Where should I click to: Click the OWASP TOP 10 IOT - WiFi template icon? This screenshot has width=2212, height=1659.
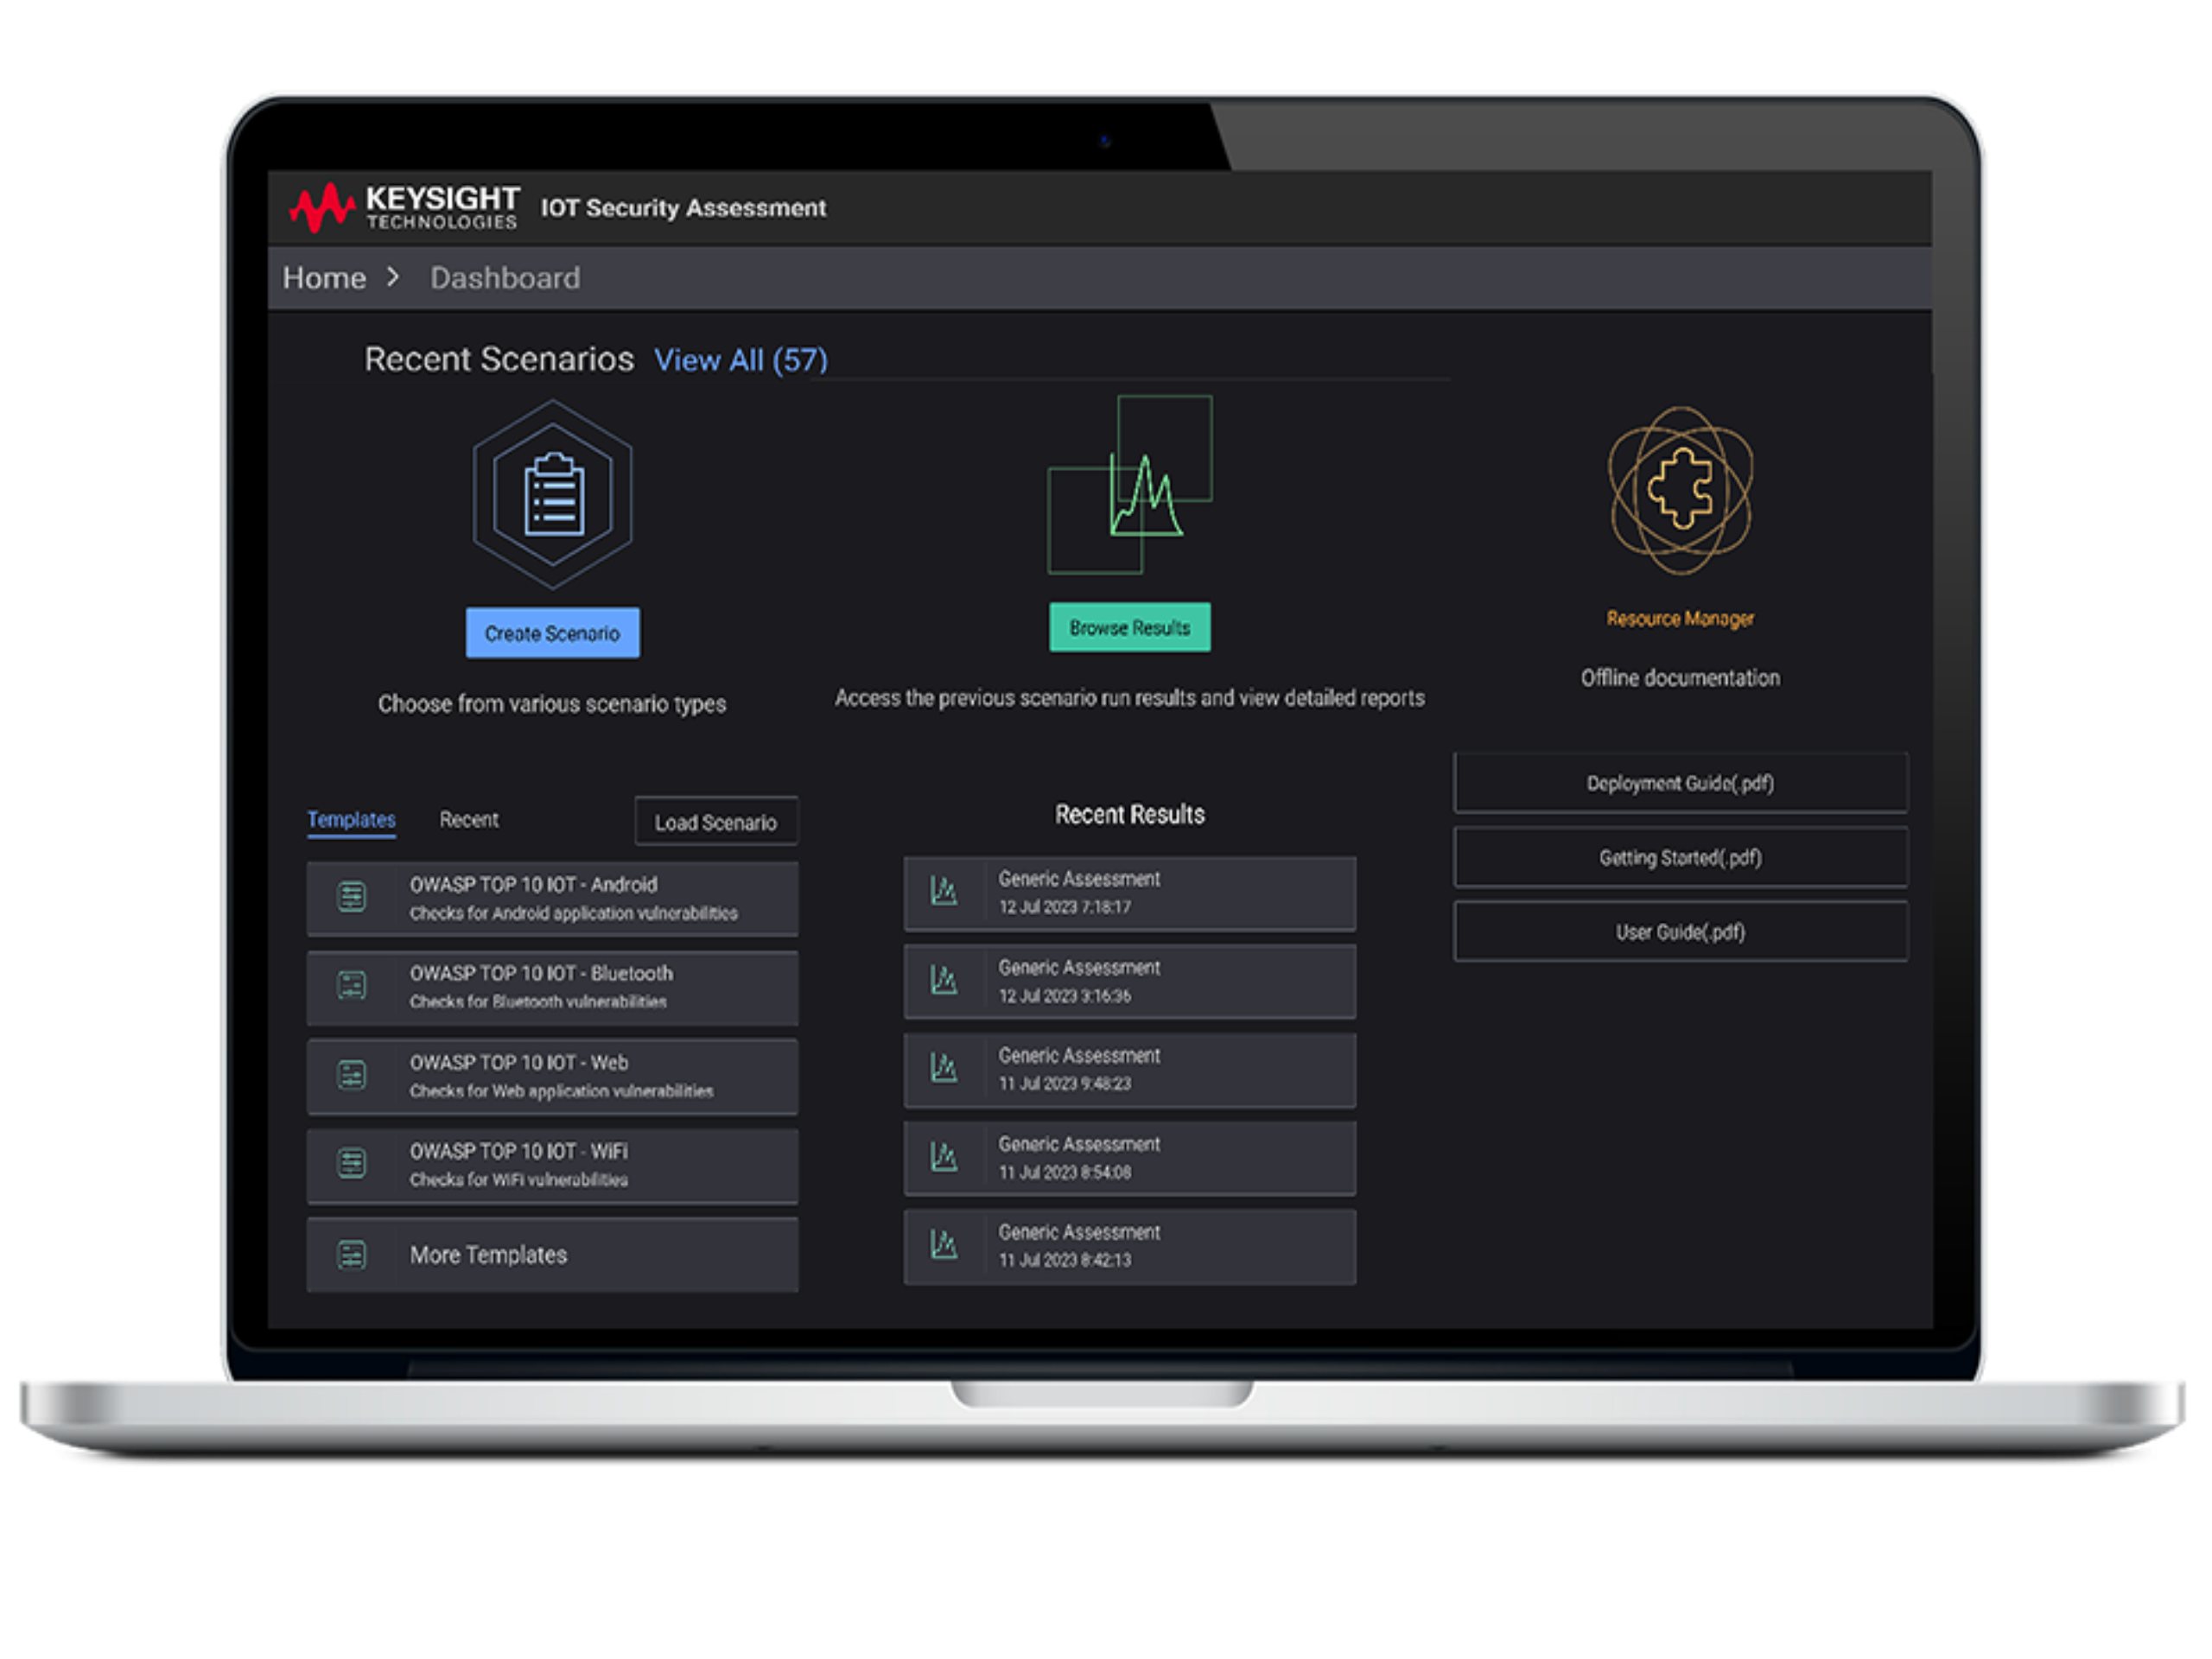coord(352,1164)
